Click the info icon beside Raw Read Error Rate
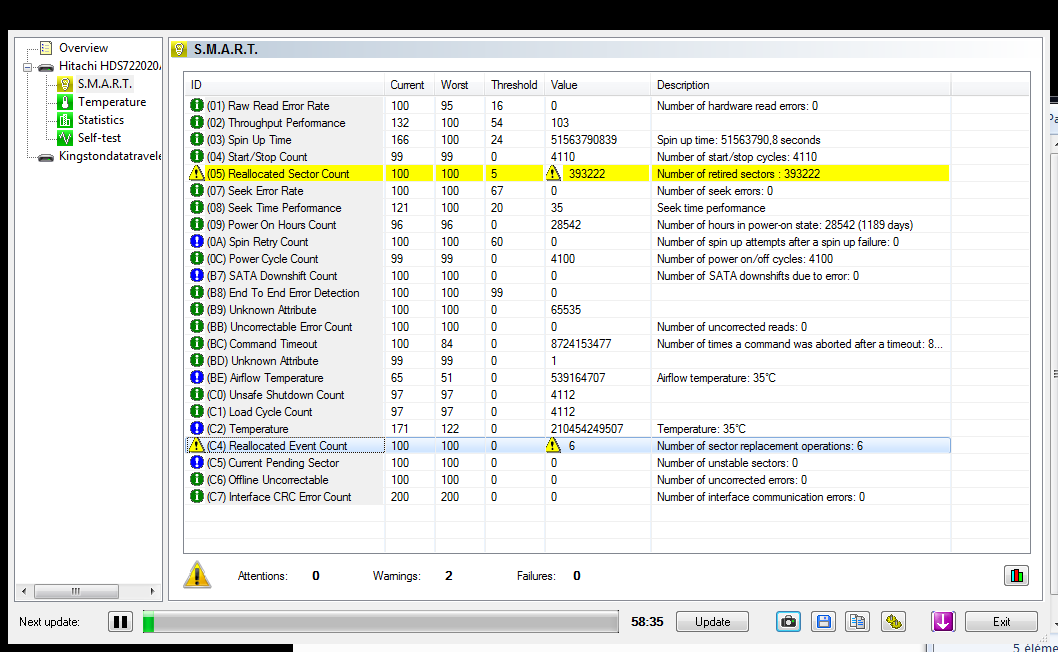 197,105
